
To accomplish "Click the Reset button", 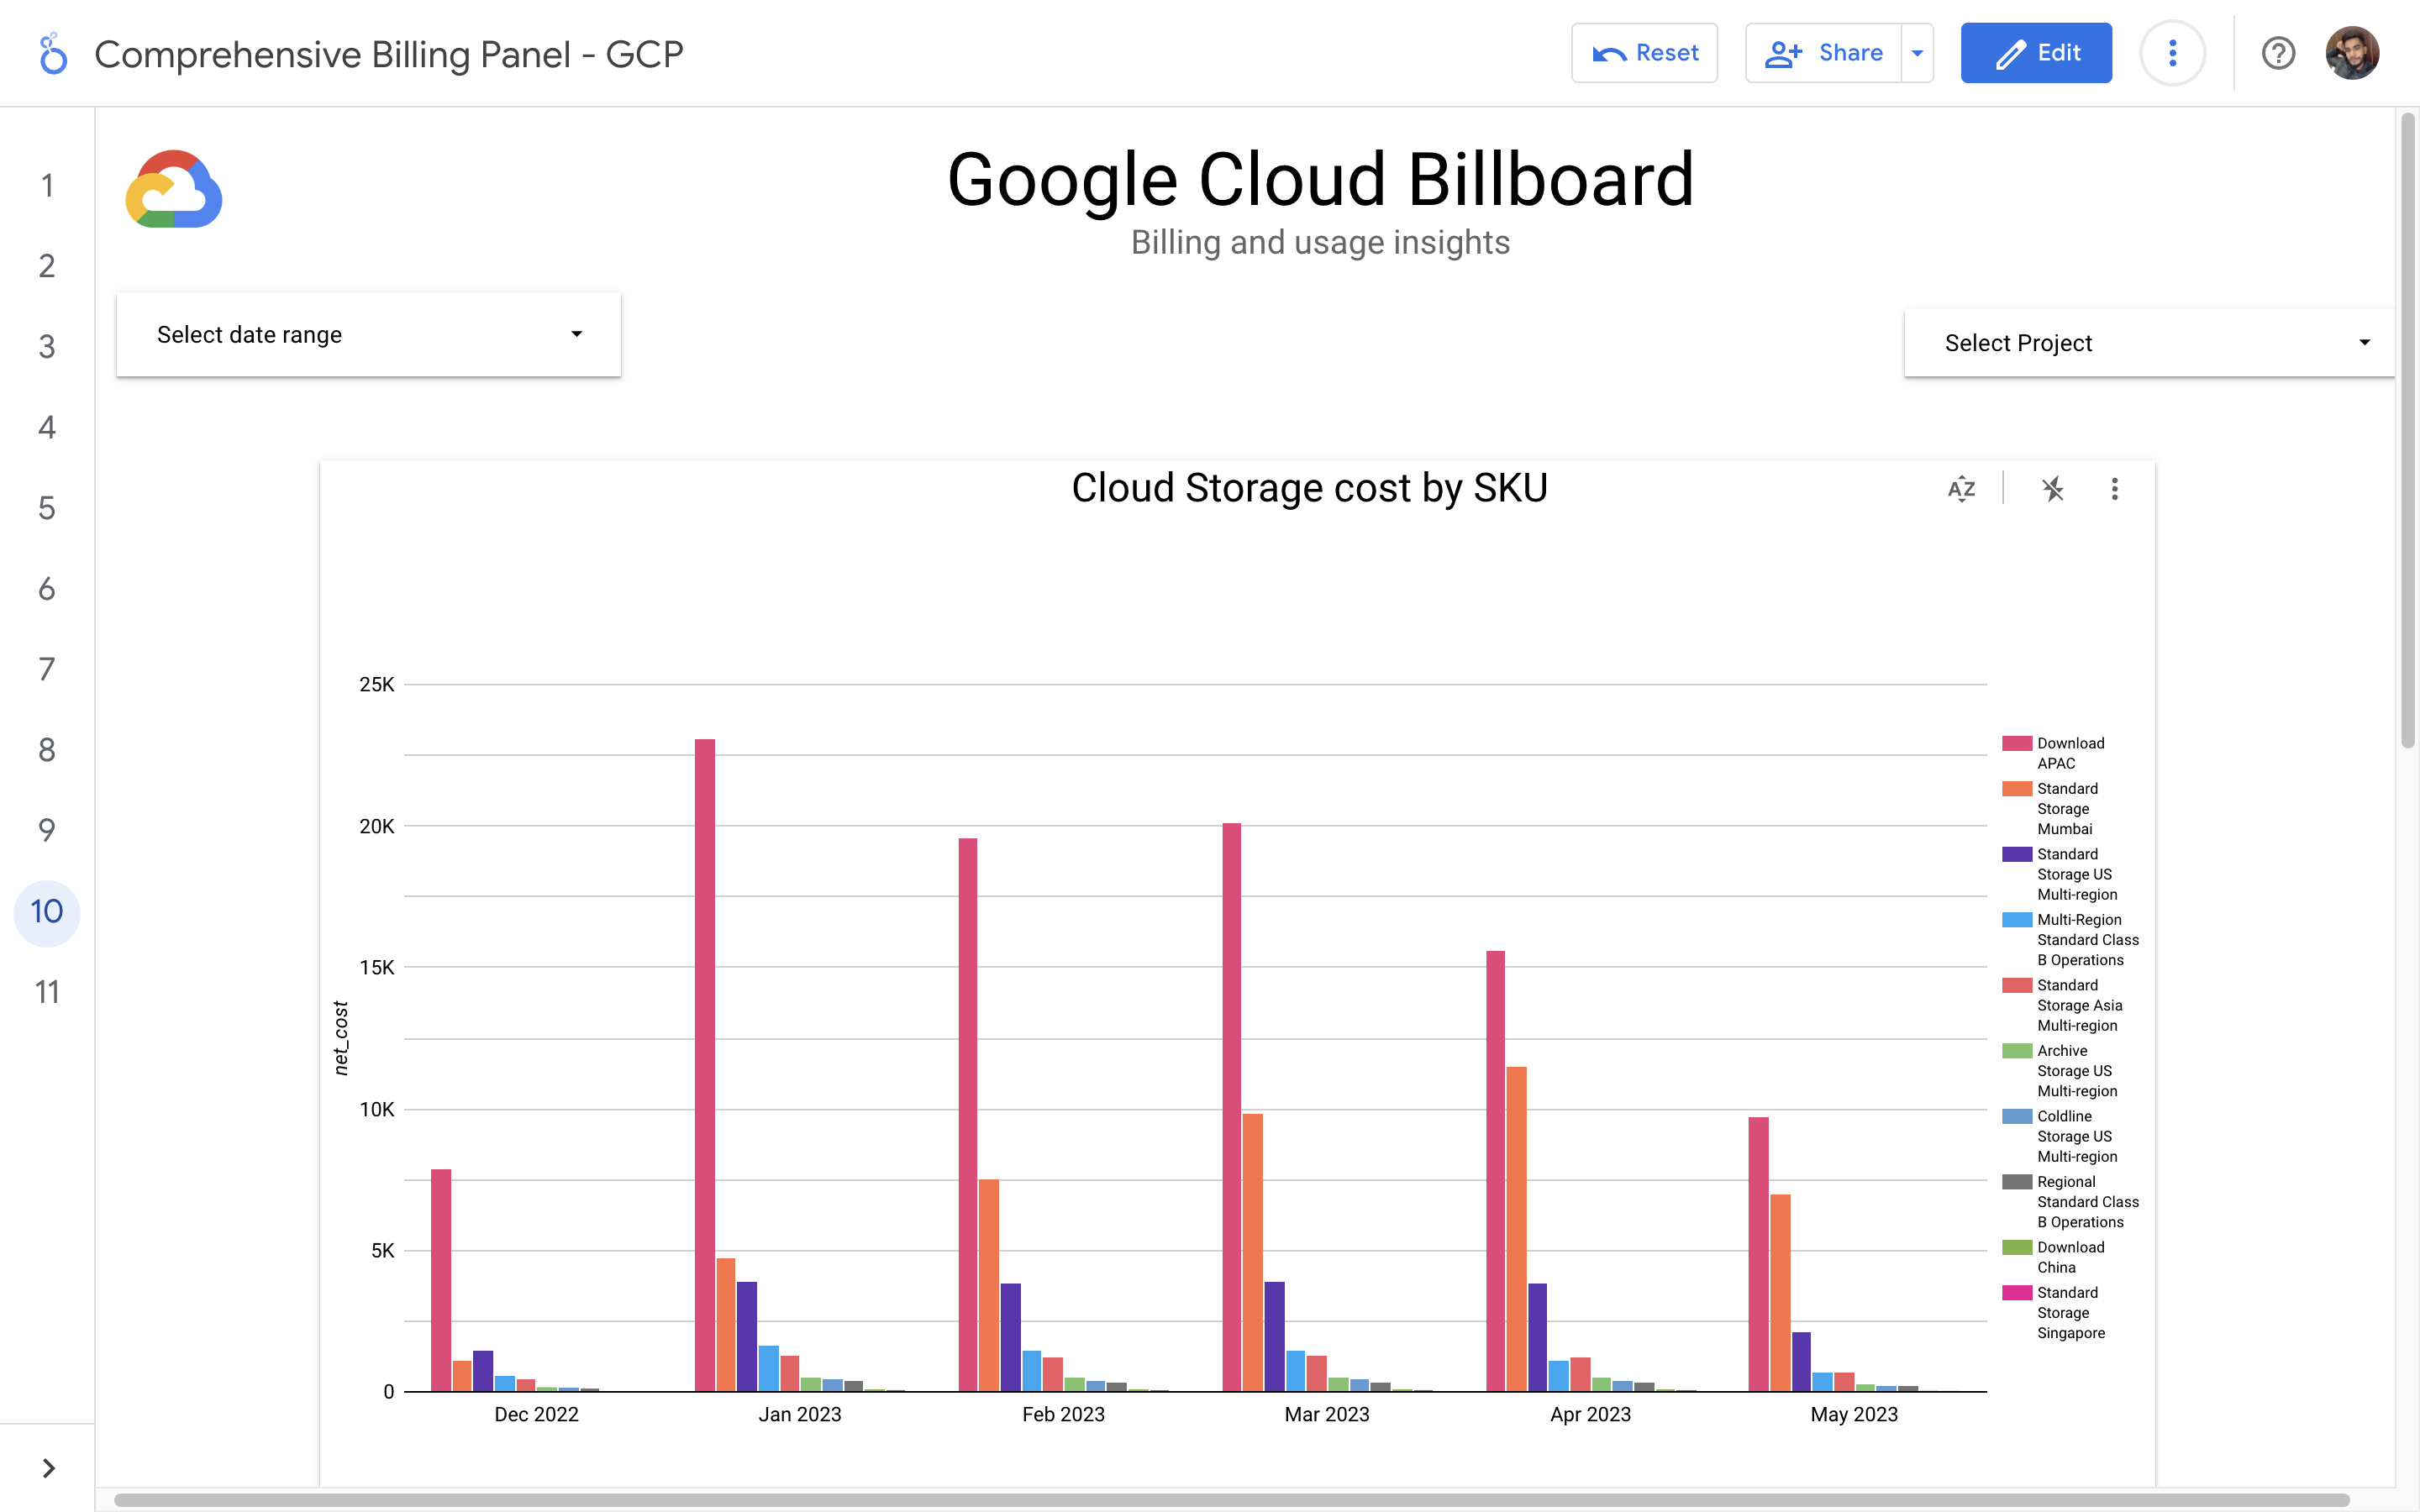I will 1644,53.
